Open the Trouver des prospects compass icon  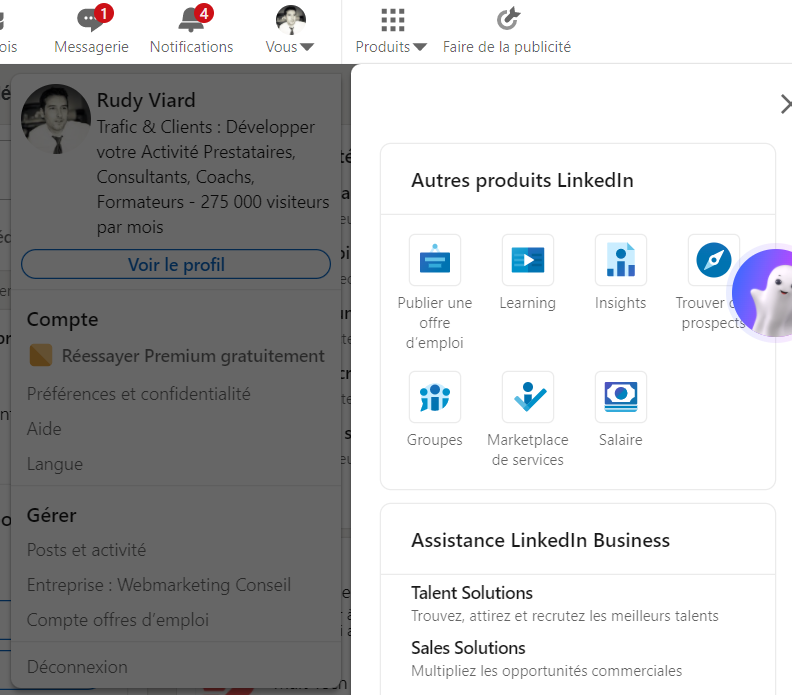tap(713, 260)
